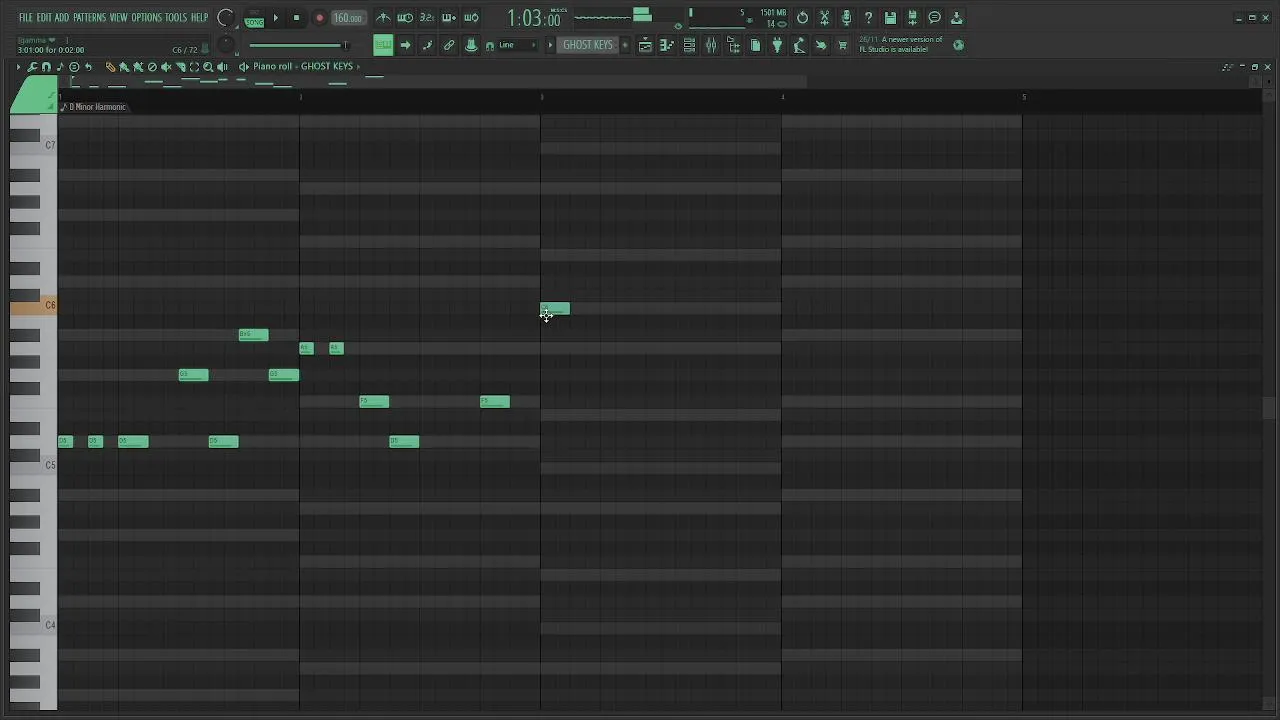Toggle loop recording blend button
Image resolution: width=1280 pixels, height=720 pixels.
(471, 18)
